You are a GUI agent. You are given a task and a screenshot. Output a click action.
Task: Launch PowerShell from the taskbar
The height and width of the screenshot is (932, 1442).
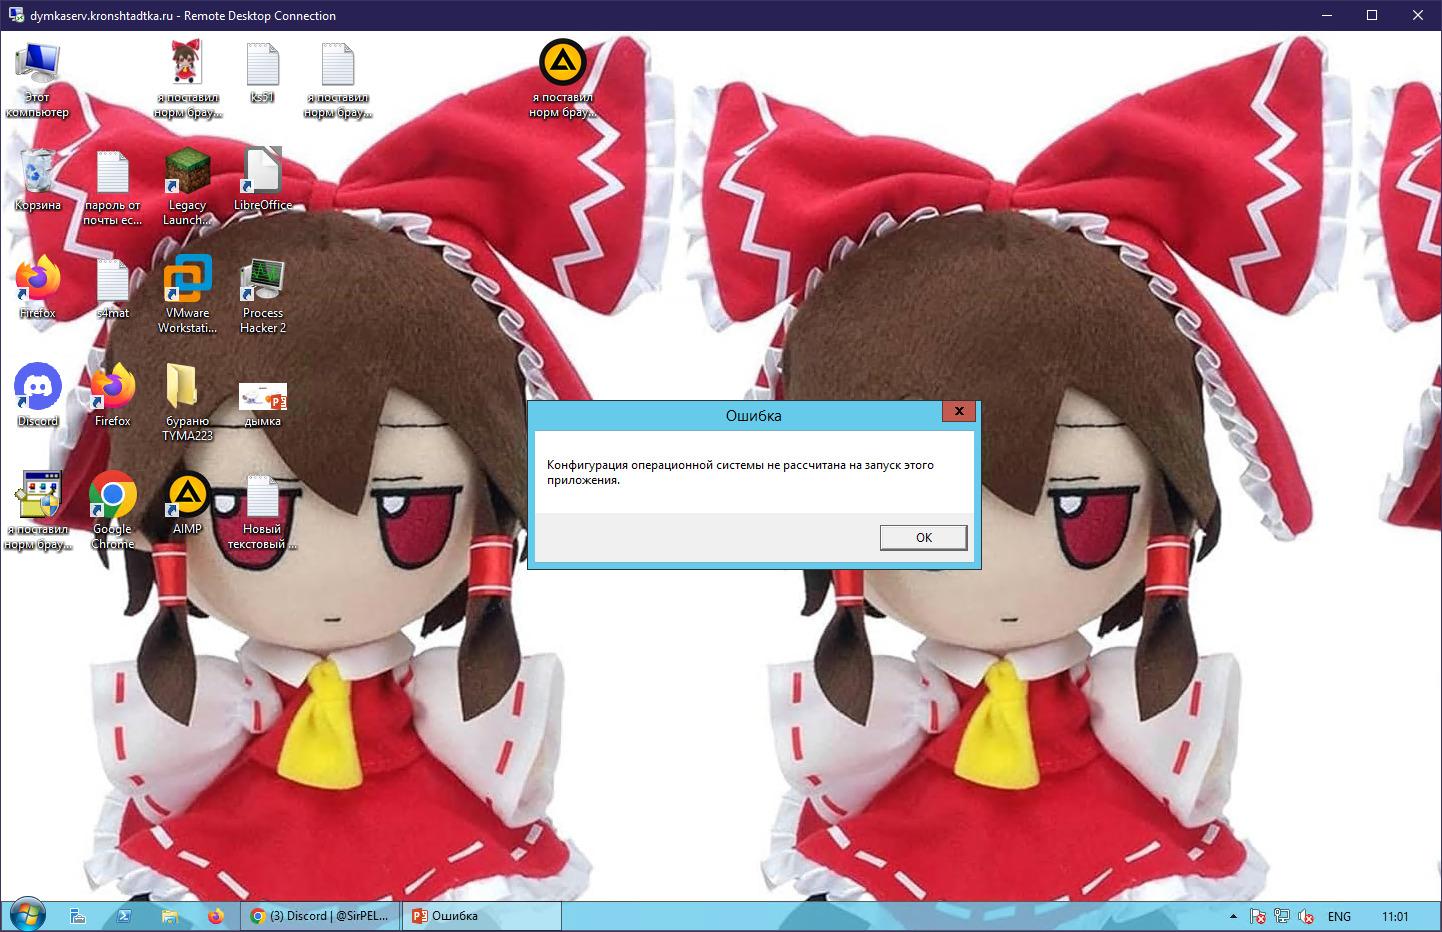124,916
